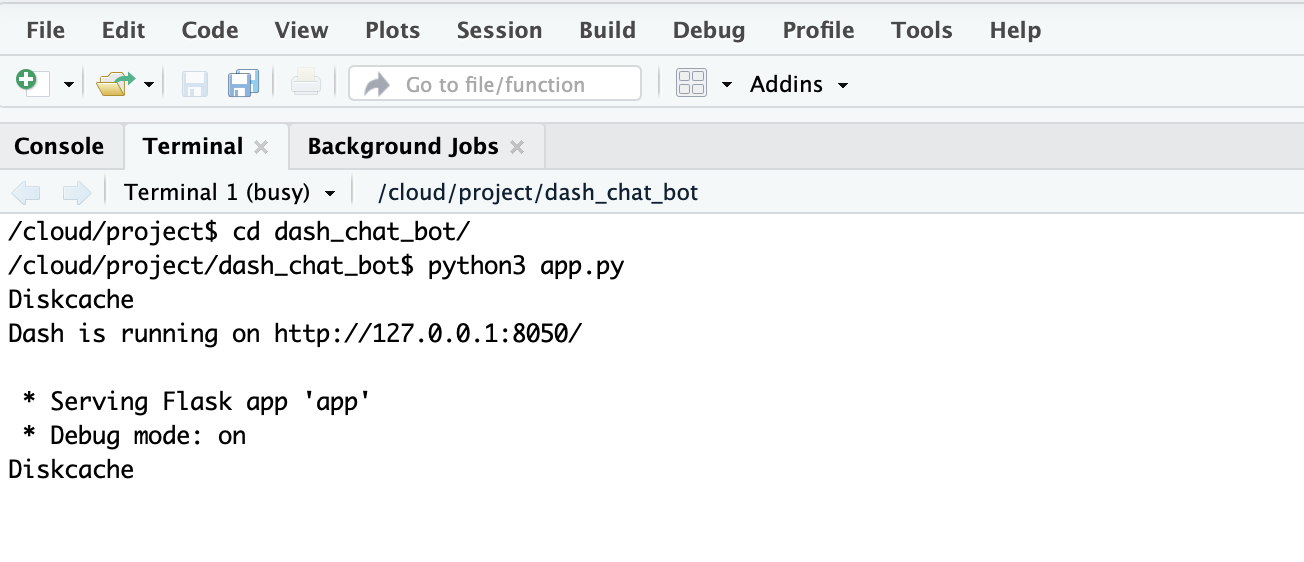Click the workspace panes grid icon
1304x562 pixels.
coord(691,84)
